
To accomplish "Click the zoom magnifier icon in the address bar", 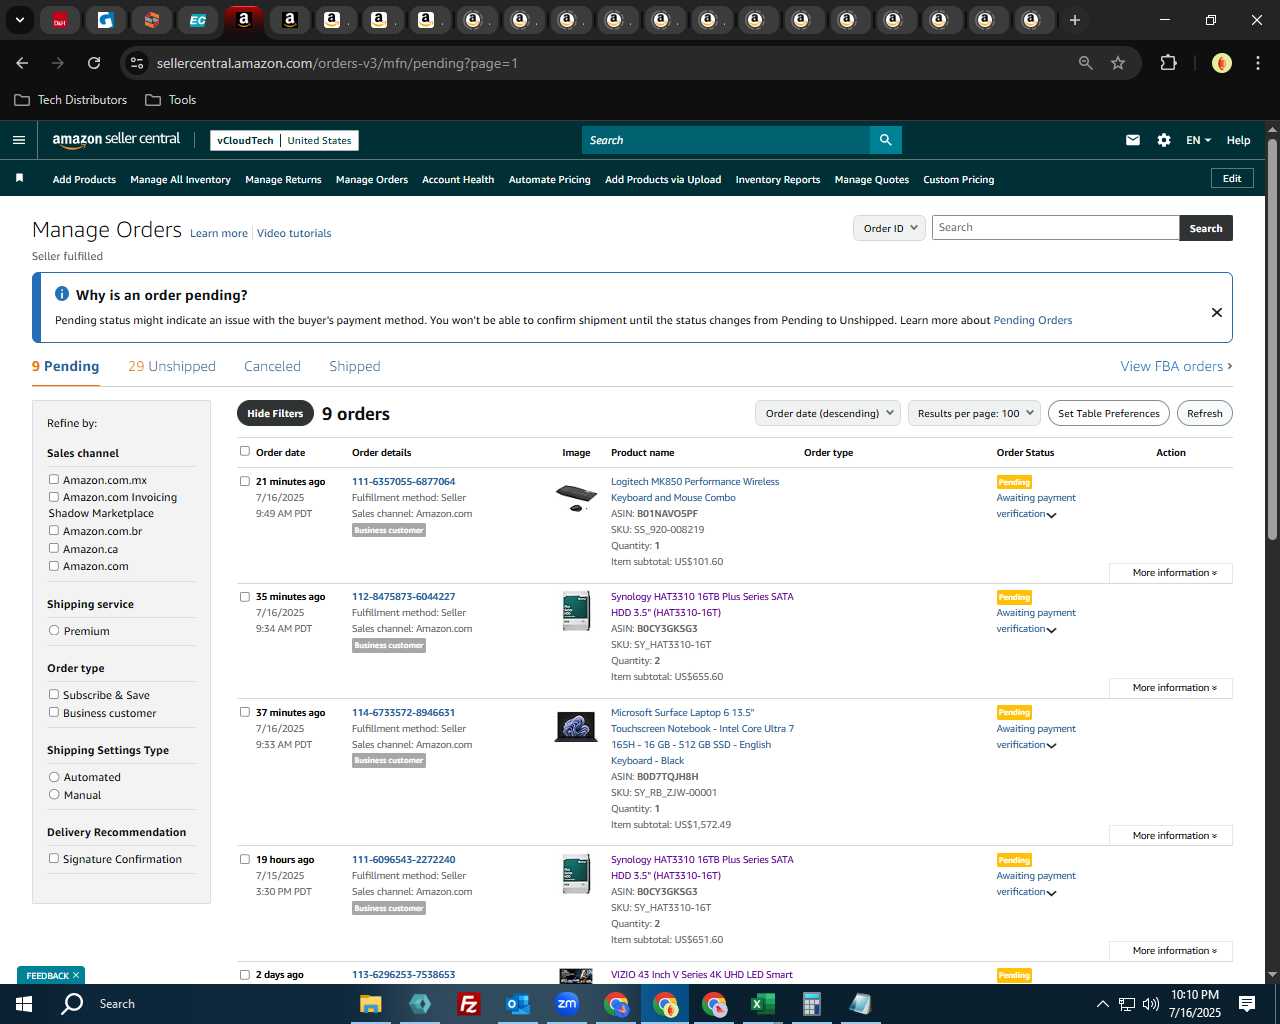I will (x=1086, y=63).
